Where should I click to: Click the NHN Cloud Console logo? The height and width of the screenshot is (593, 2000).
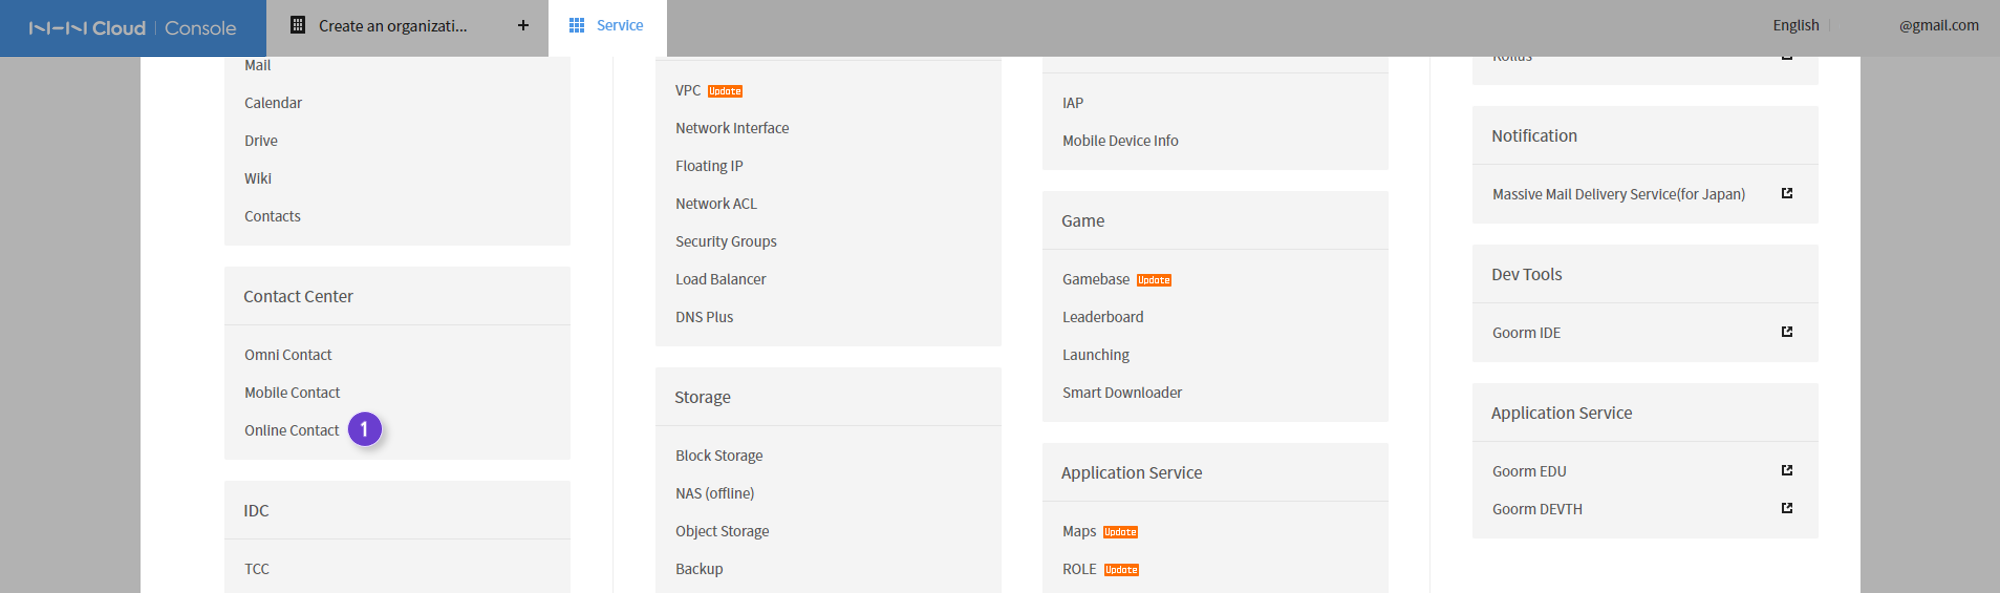133,28
